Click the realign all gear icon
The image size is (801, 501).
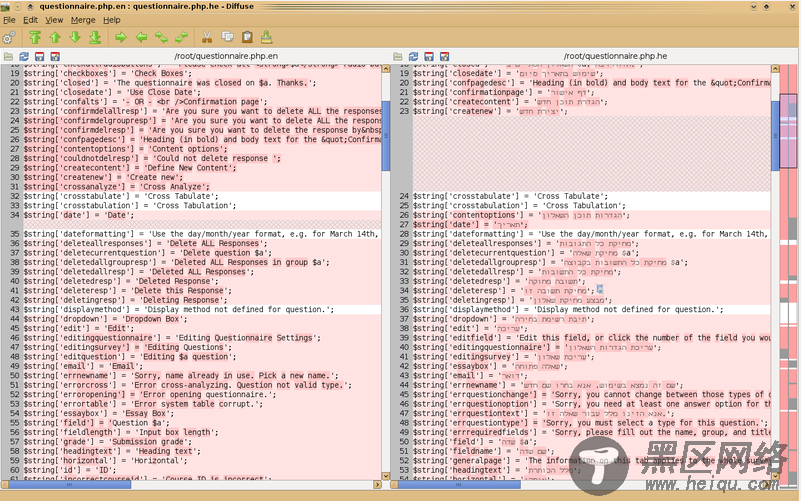pos(9,37)
